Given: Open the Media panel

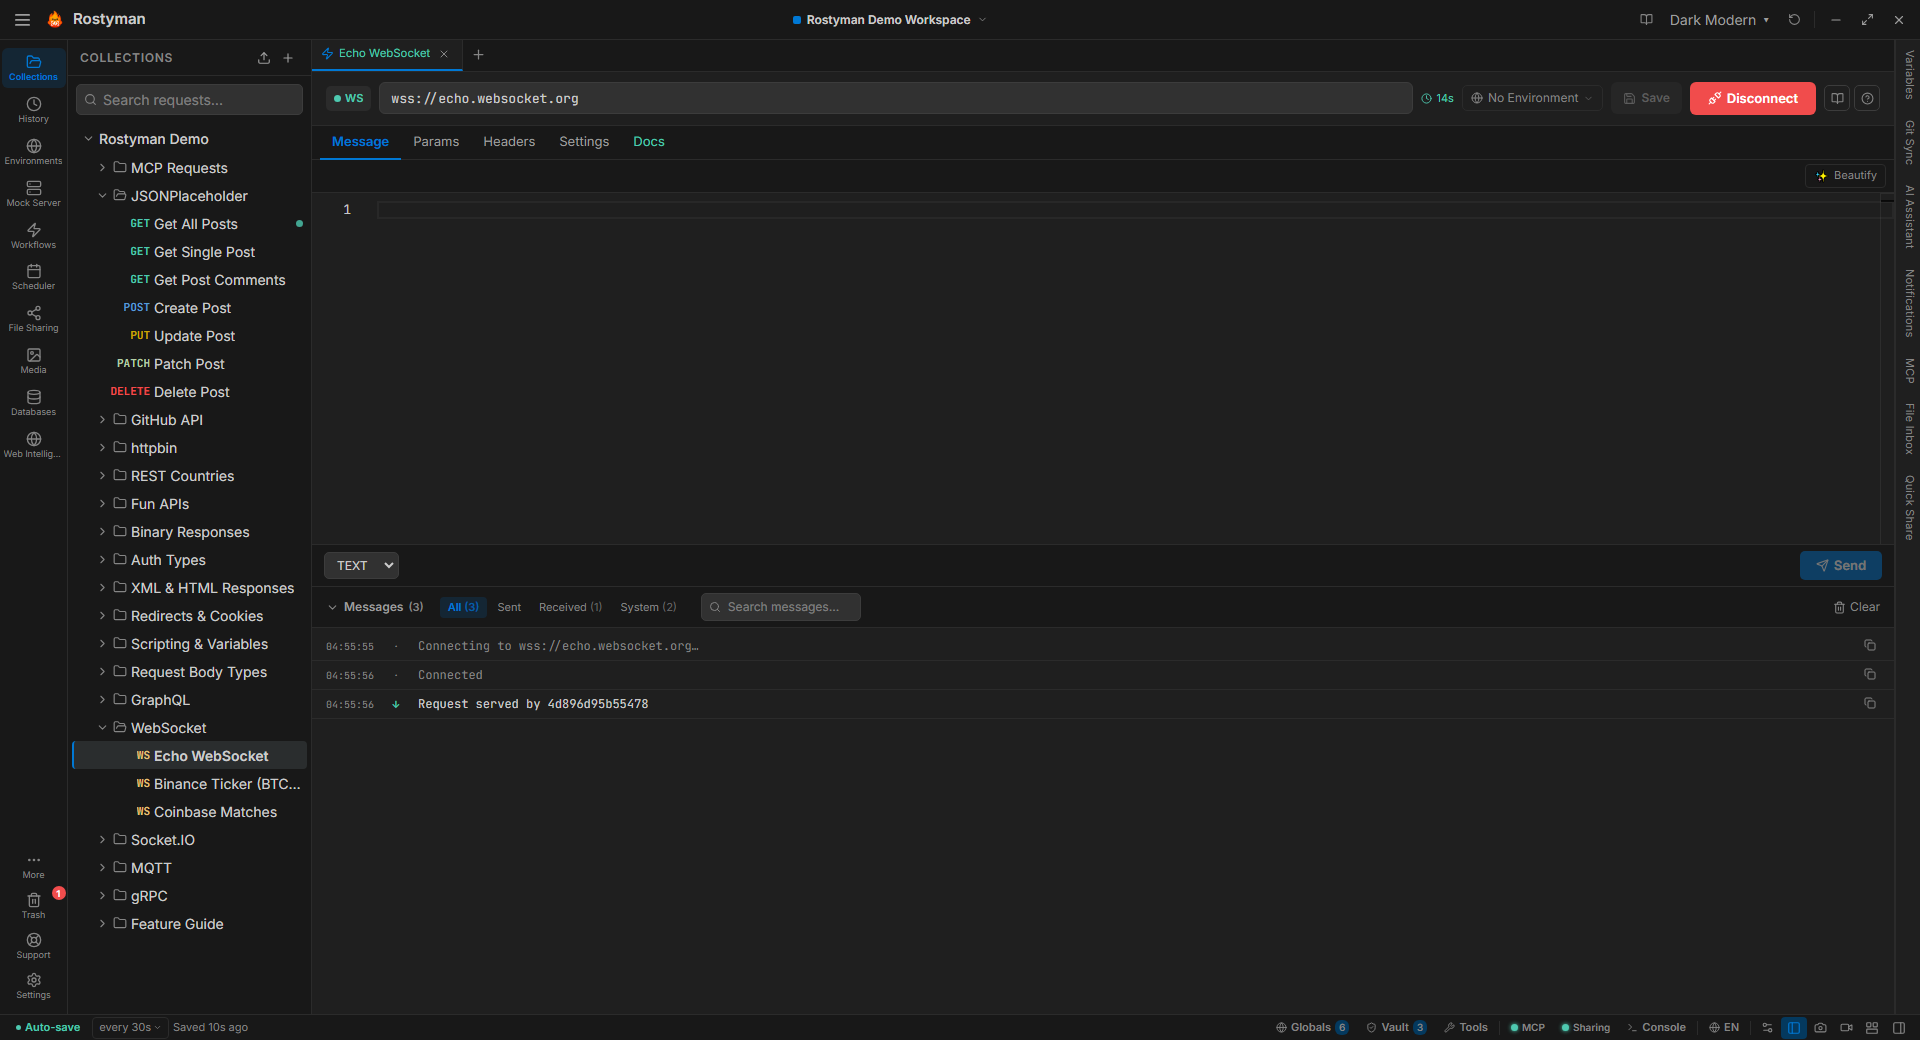Looking at the screenshot, I should pos(33,361).
